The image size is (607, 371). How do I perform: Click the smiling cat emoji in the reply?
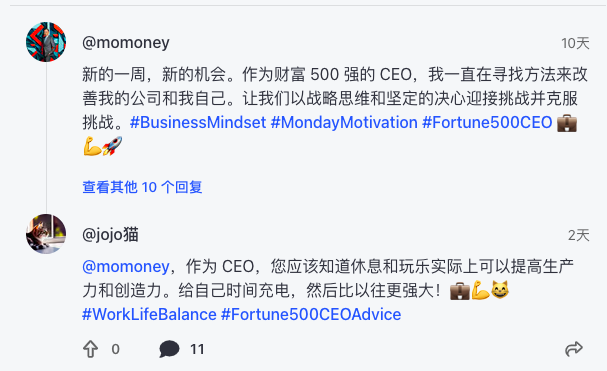click(500, 290)
